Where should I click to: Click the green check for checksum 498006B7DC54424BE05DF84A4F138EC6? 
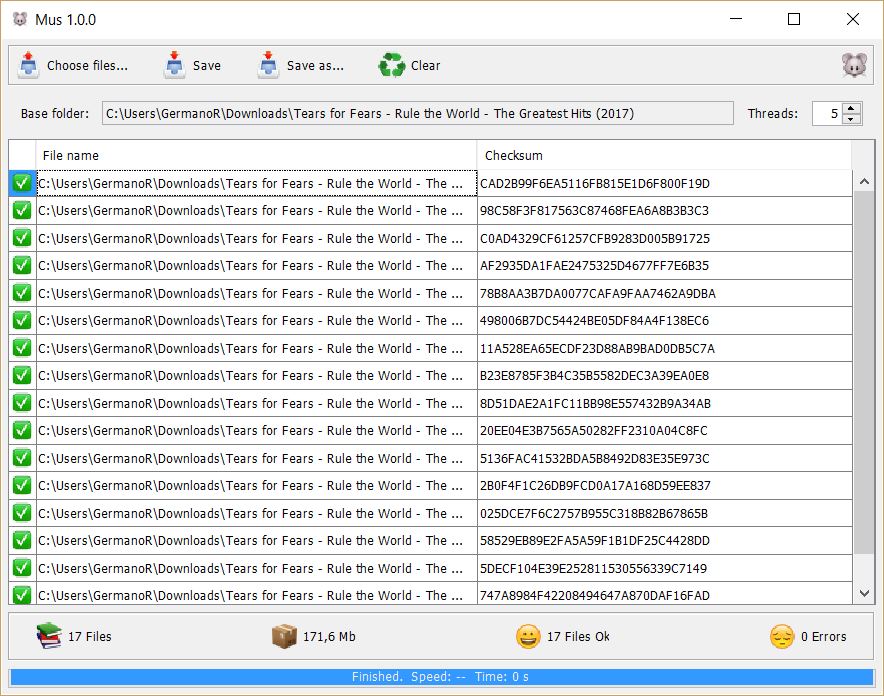click(x=22, y=321)
